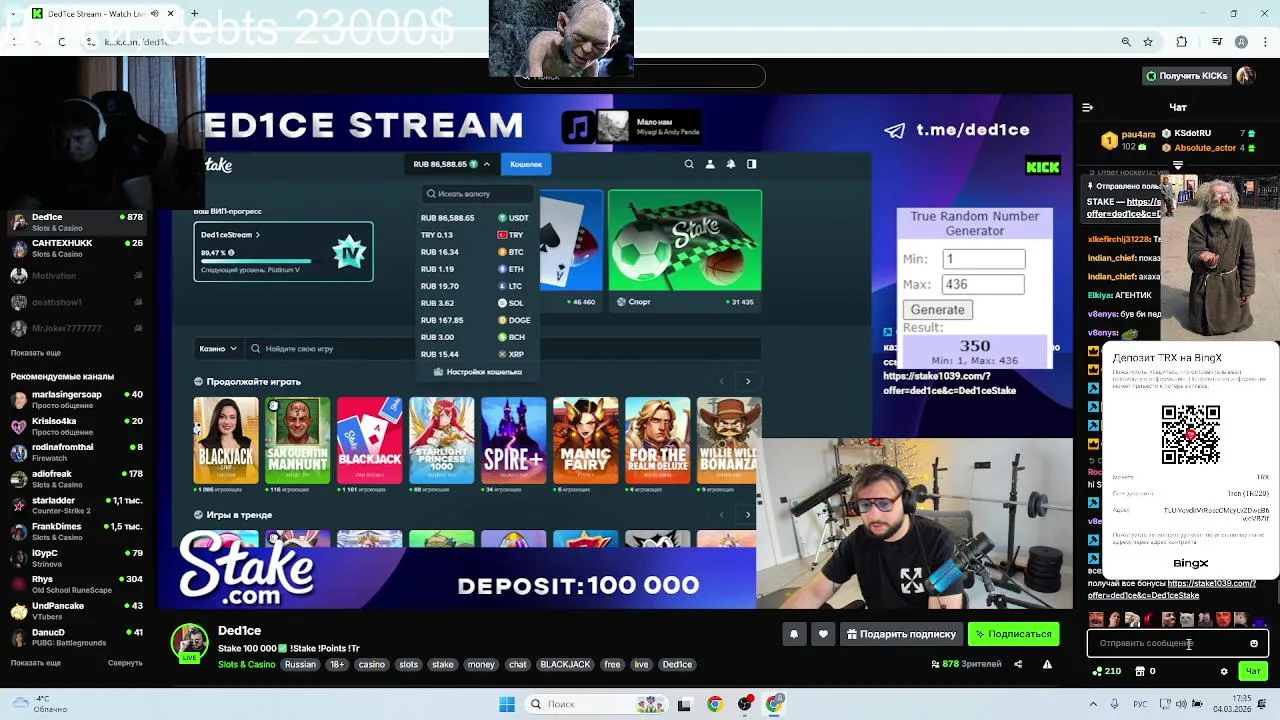This screenshot has width=1280, height=720.
Task: Click the first Показать еще link
Action: coord(36,353)
